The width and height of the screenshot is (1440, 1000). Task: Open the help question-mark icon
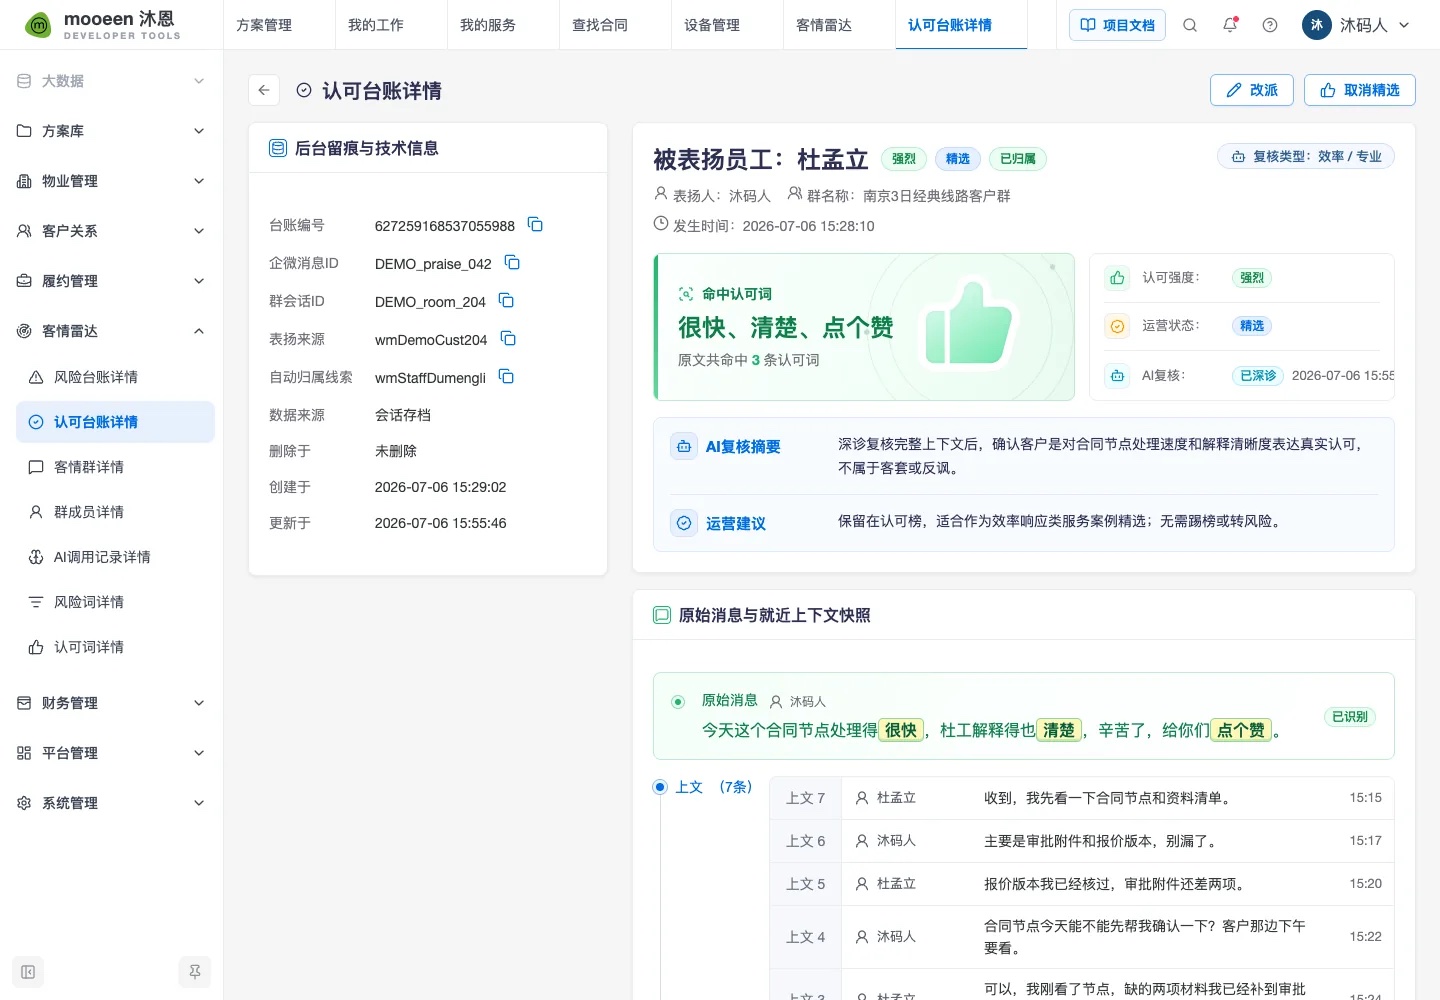1270,25
